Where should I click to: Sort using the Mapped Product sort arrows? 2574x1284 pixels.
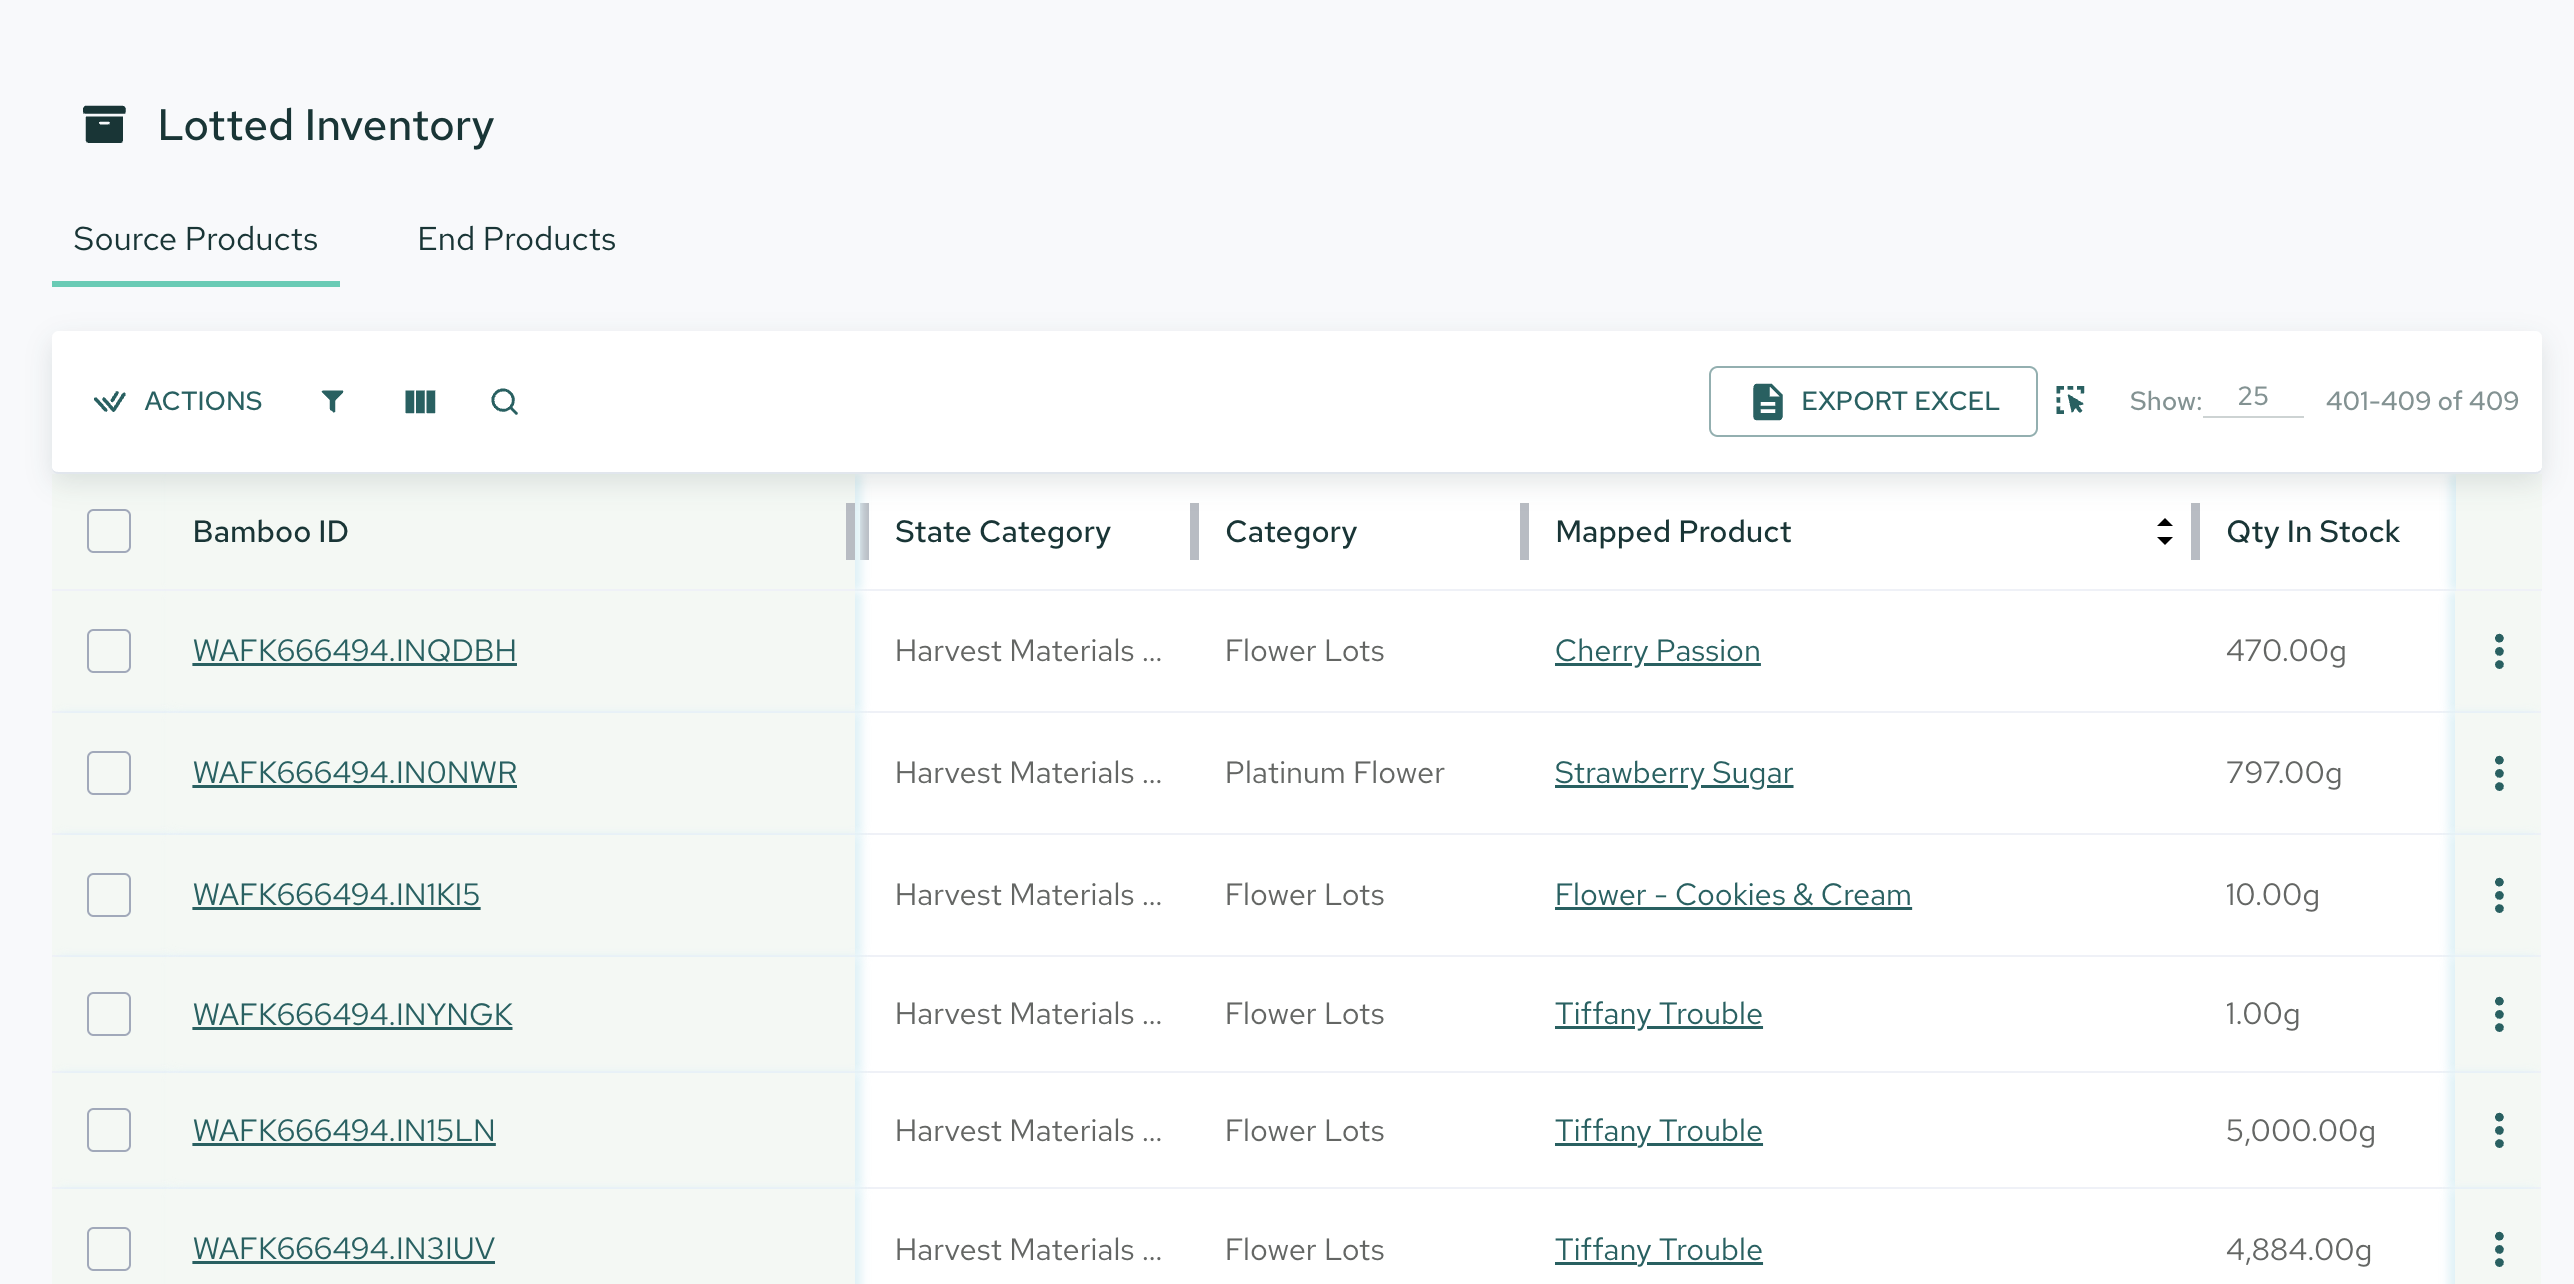tap(2164, 531)
